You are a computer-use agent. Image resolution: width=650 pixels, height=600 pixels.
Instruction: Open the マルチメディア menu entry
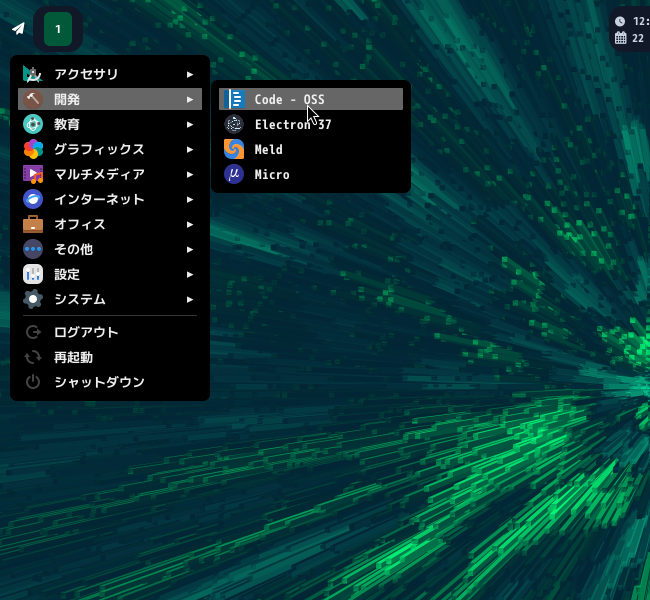pyautogui.click(x=110, y=174)
